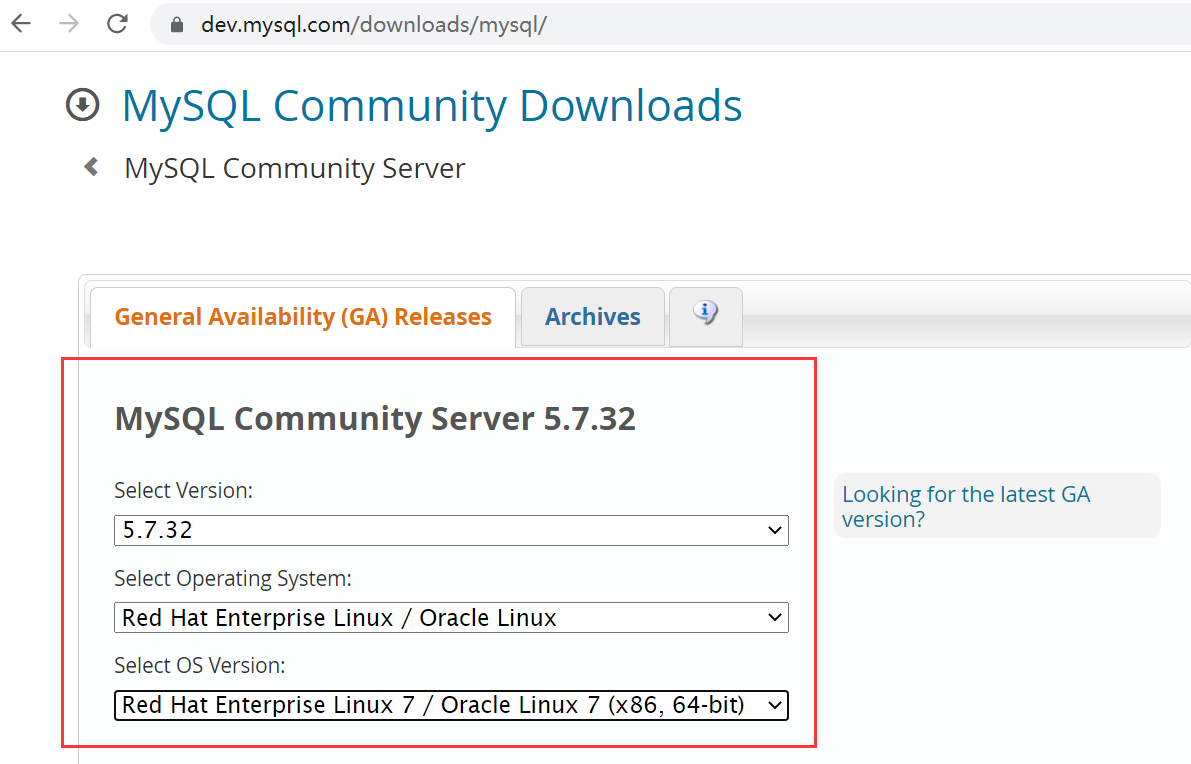1191x764 pixels.
Task: Open the Select Operating System dropdown
Action: click(450, 617)
